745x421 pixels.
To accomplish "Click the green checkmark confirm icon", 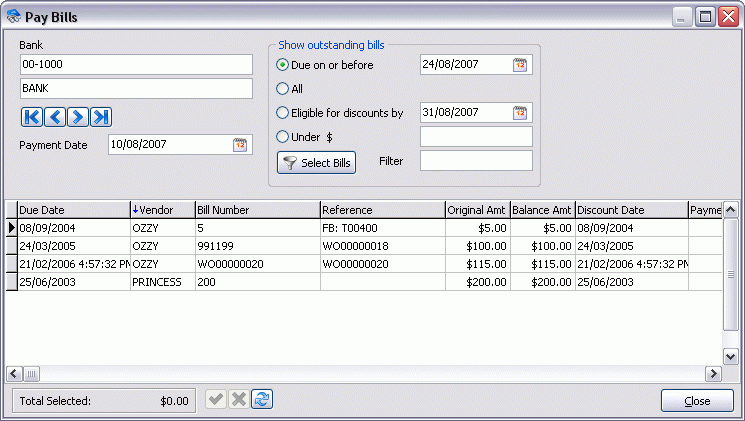I will [215, 400].
